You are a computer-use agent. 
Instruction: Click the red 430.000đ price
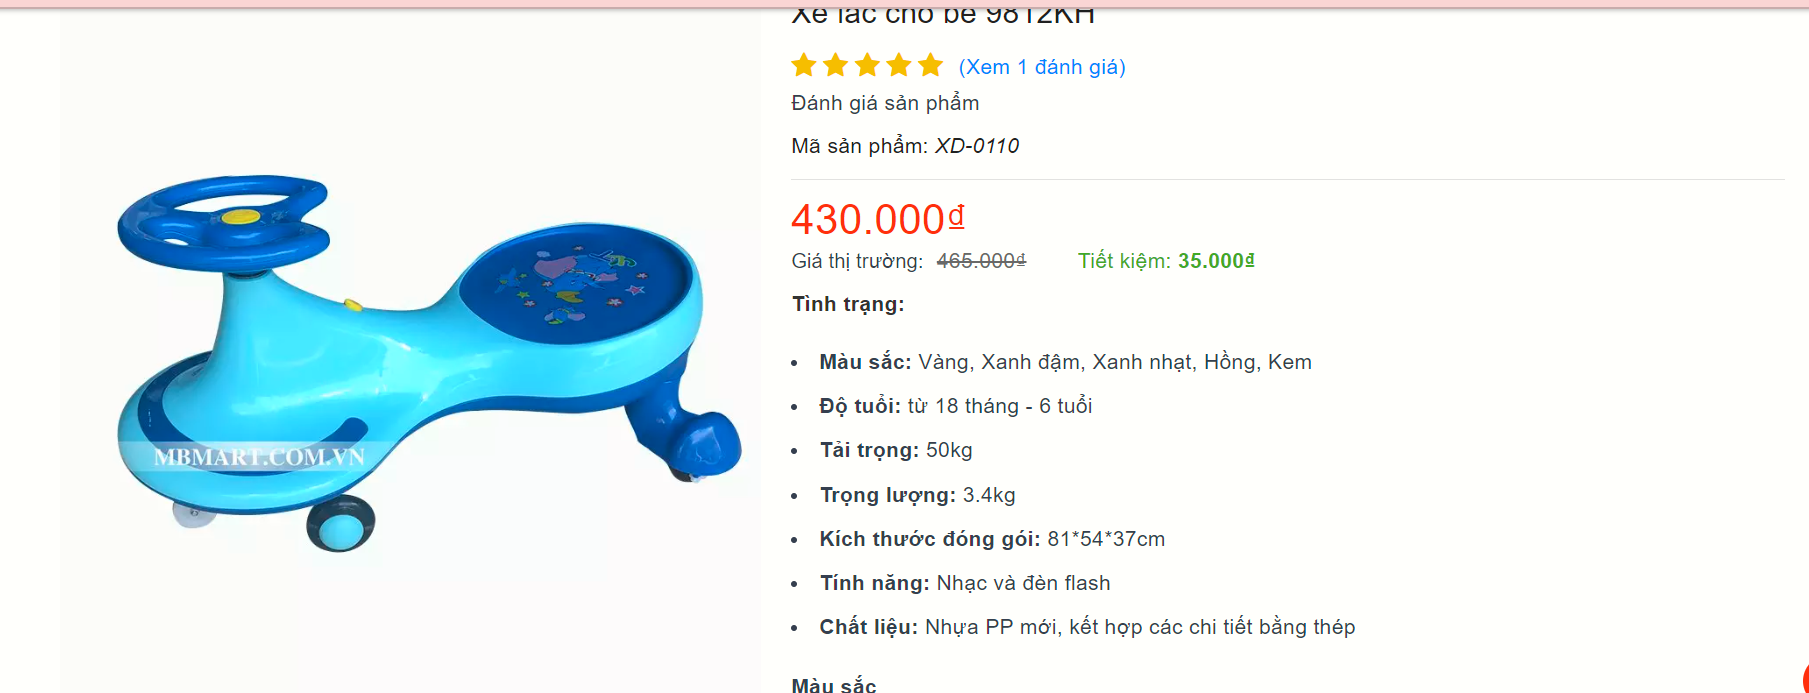[x=878, y=219]
